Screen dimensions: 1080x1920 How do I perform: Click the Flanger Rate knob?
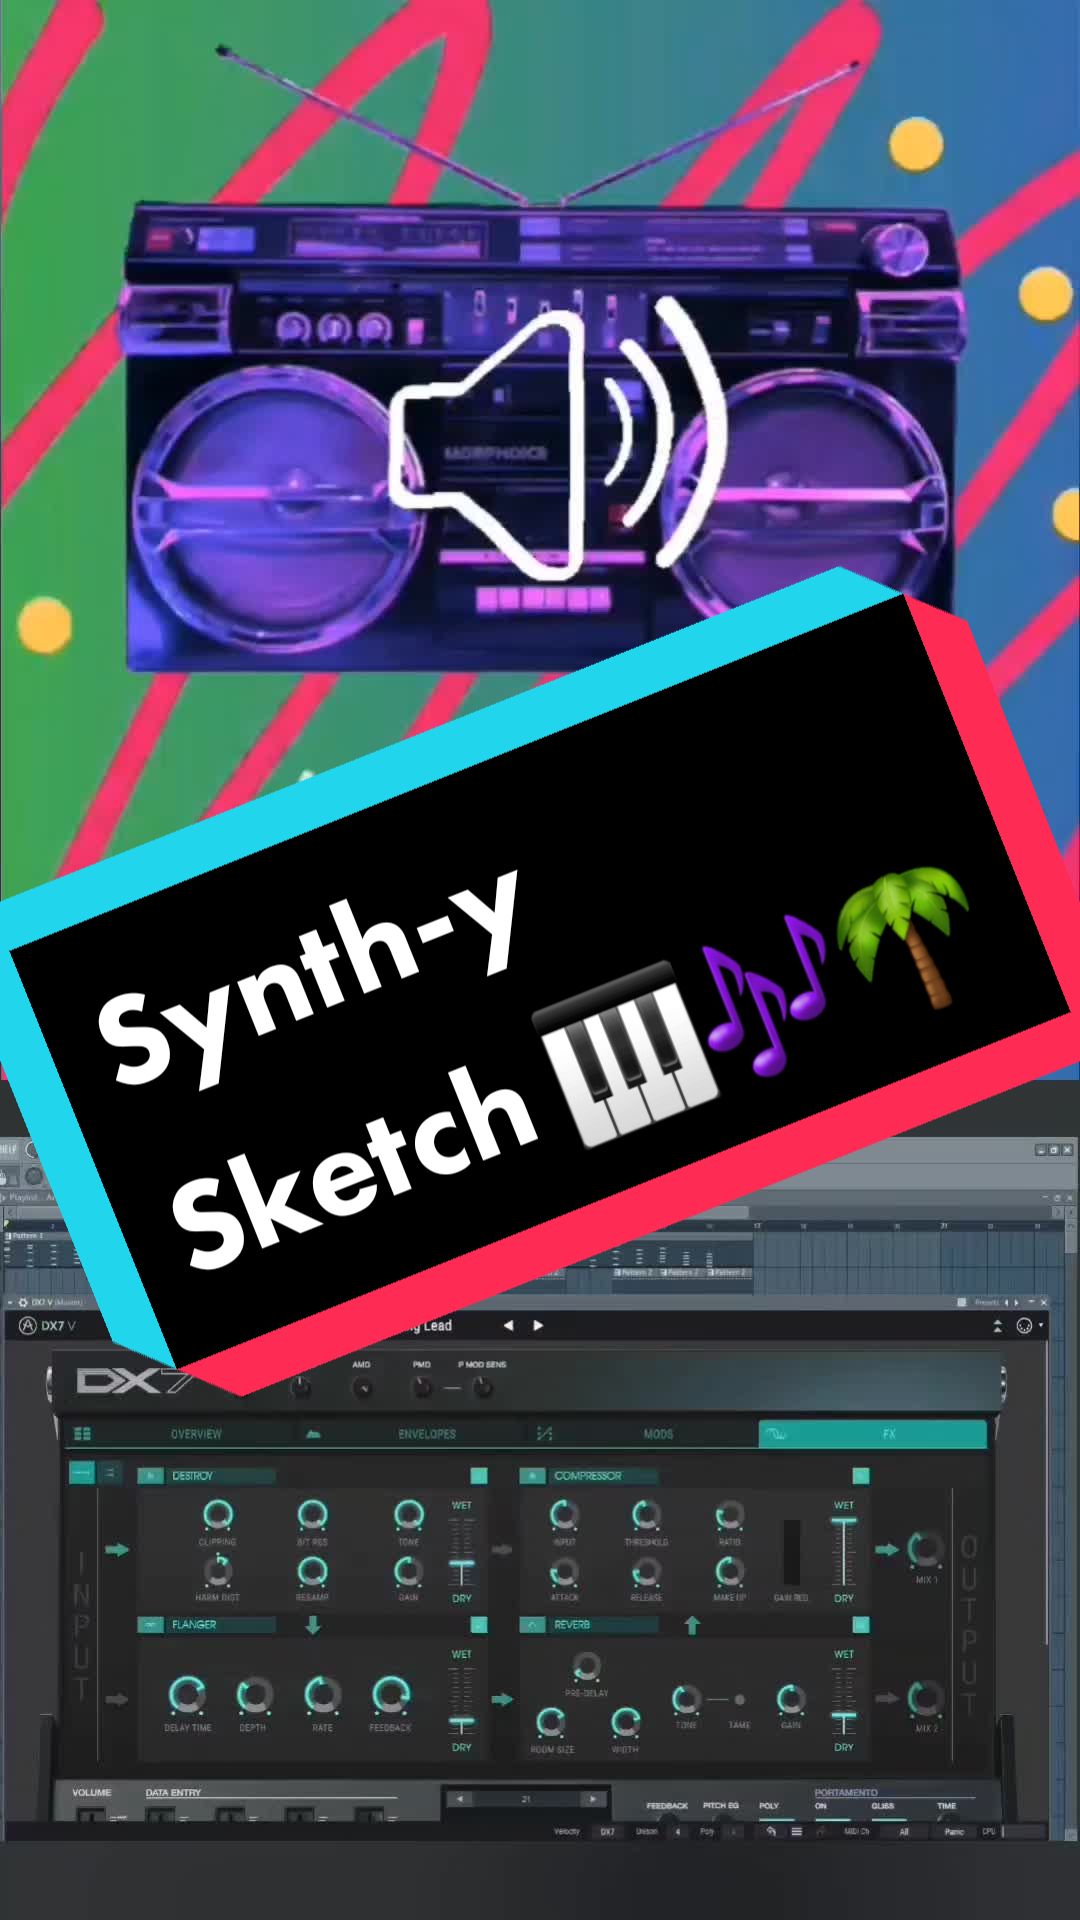tap(322, 1695)
